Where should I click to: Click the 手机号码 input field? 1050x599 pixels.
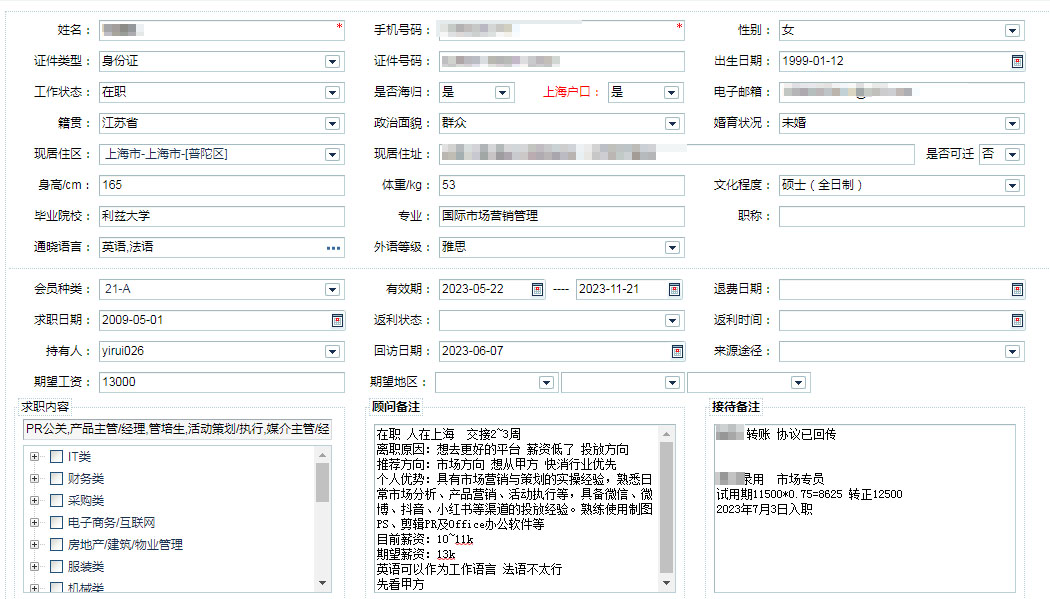pyautogui.click(x=562, y=30)
